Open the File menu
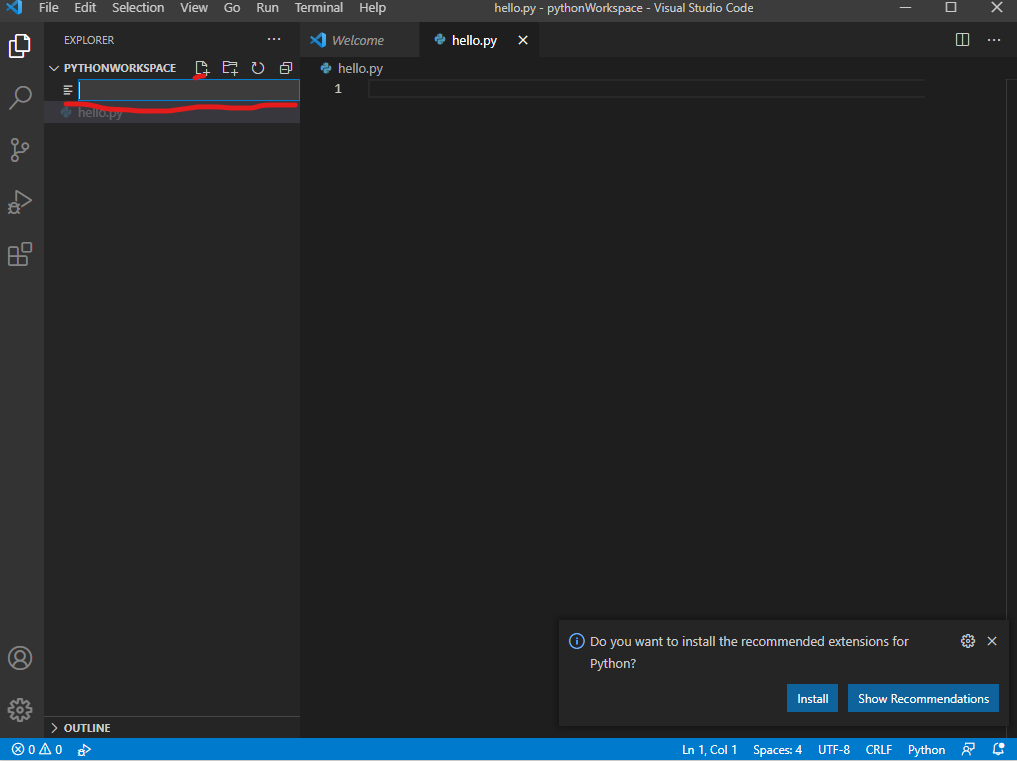 tap(49, 8)
